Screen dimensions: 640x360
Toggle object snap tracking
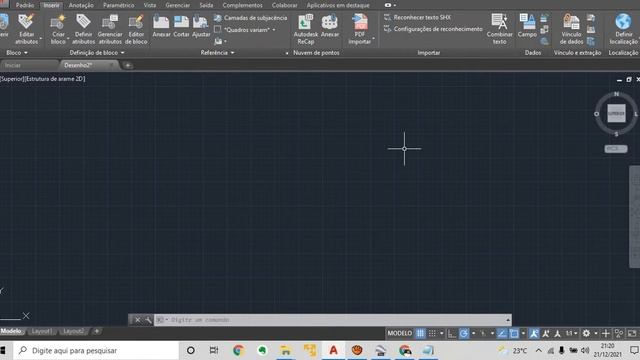pos(502,333)
